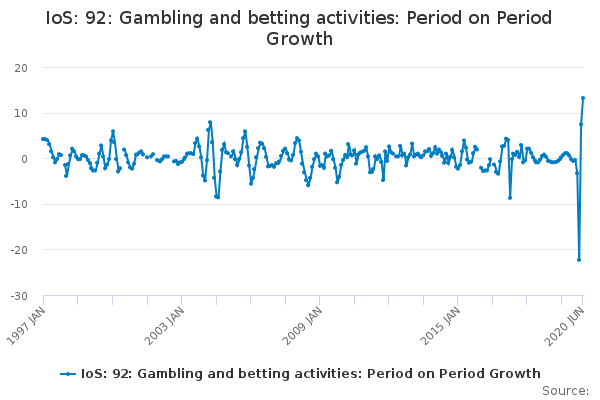Click the y-axis label -30
Image resolution: width=600 pixels, height=400 pixels.
[x=18, y=296]
